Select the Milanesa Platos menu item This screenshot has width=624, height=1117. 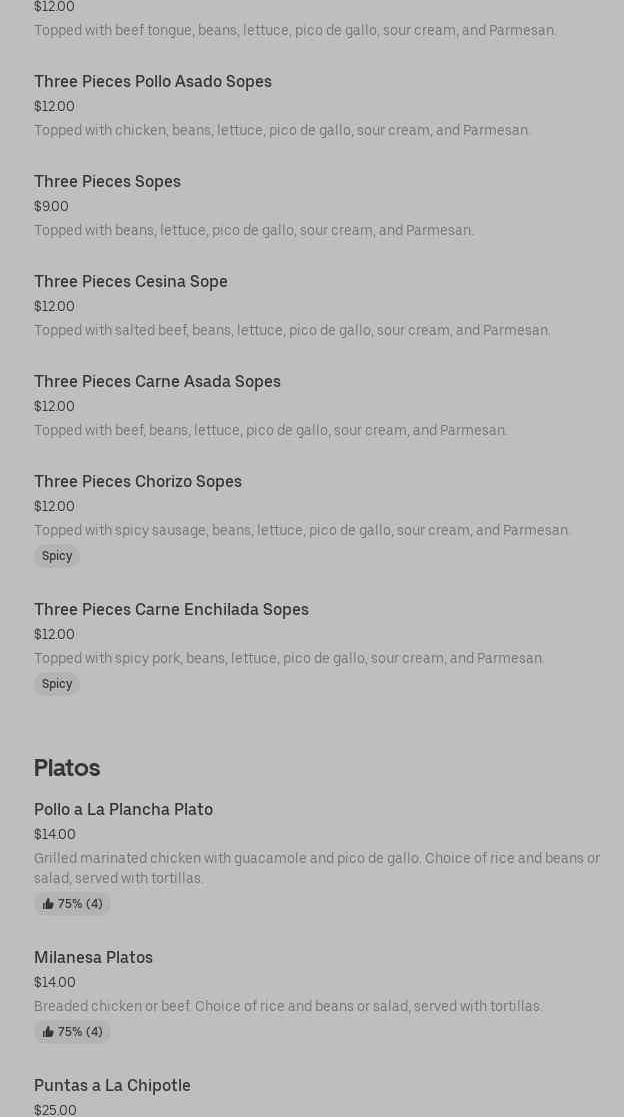pyautogui.click(x=93, y=958)
